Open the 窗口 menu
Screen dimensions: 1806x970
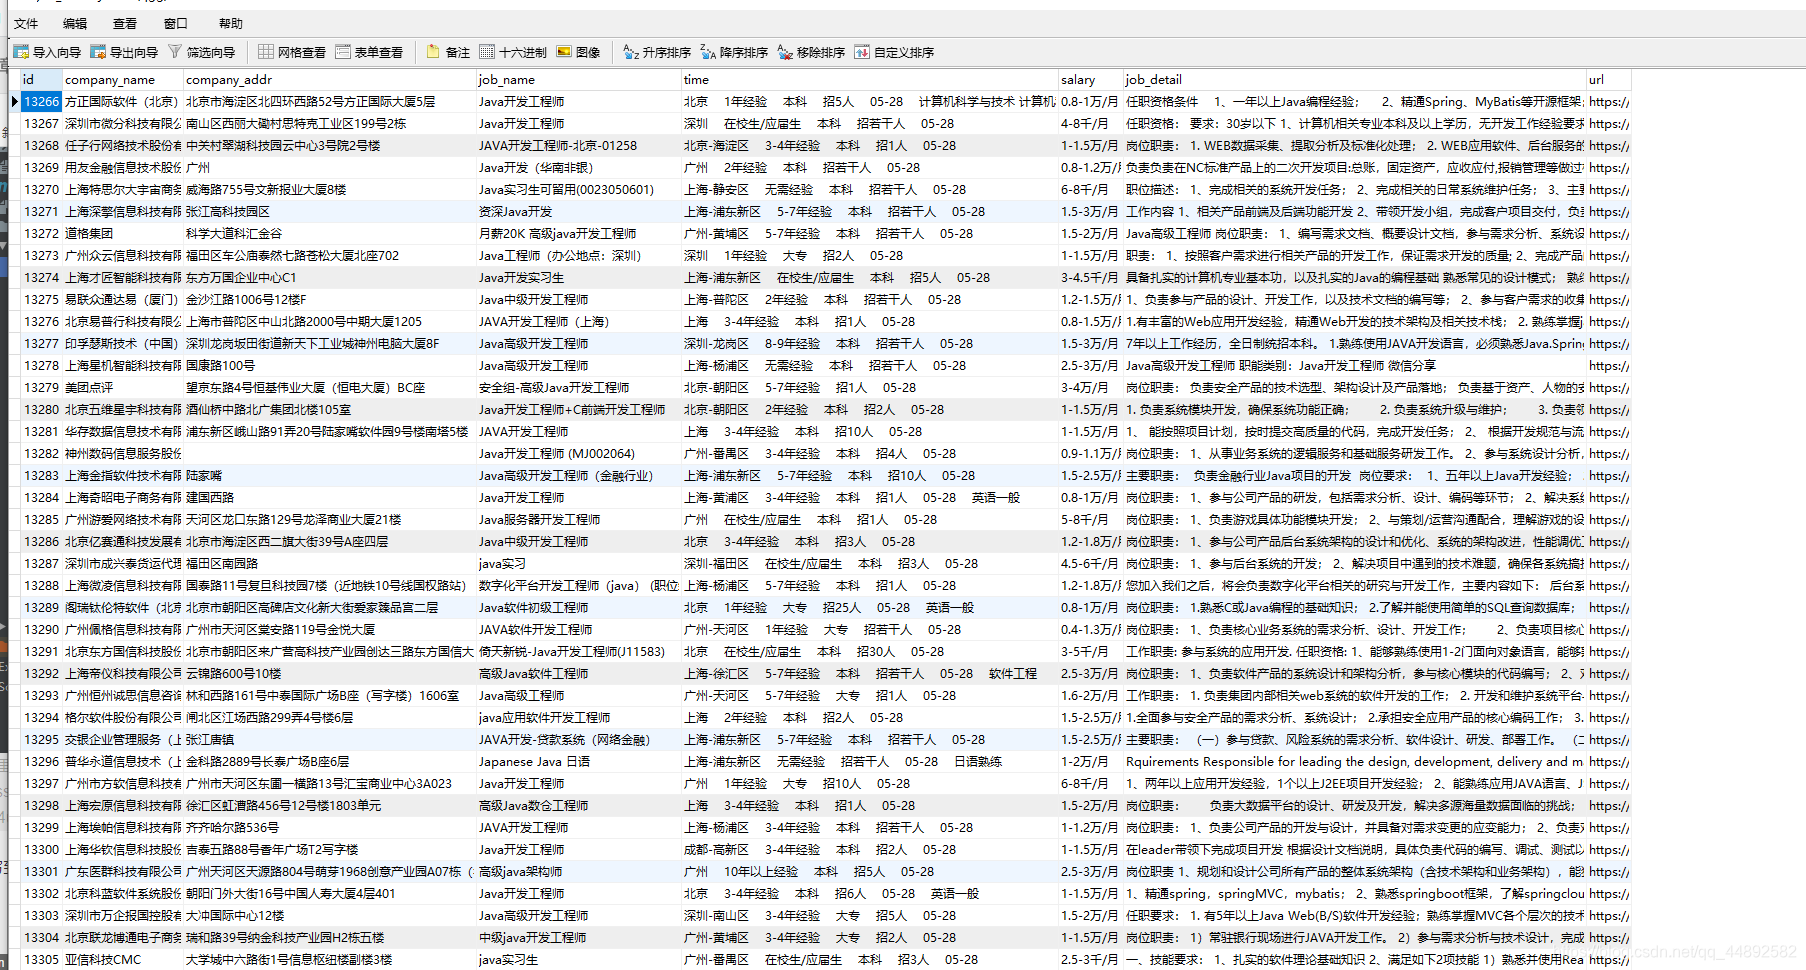tap(175, 23)
